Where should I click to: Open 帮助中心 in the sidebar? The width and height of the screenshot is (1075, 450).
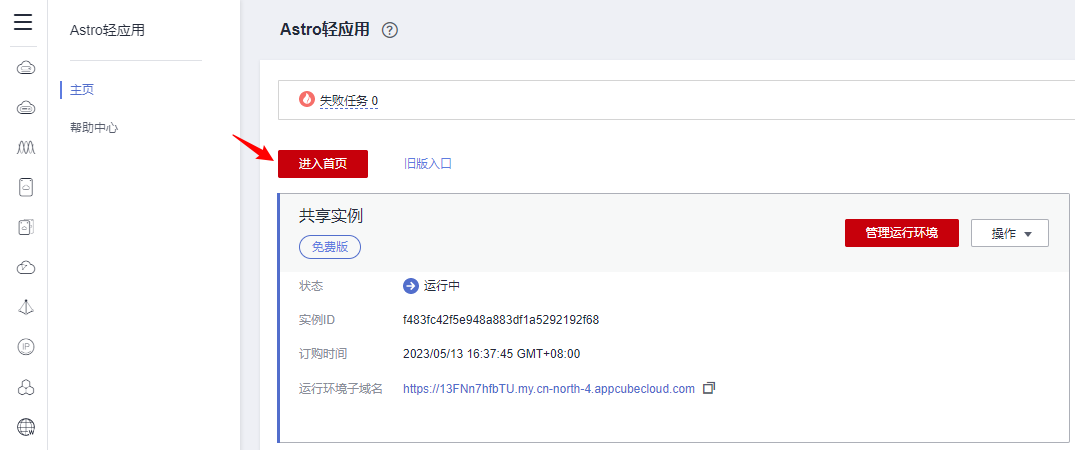94,127
